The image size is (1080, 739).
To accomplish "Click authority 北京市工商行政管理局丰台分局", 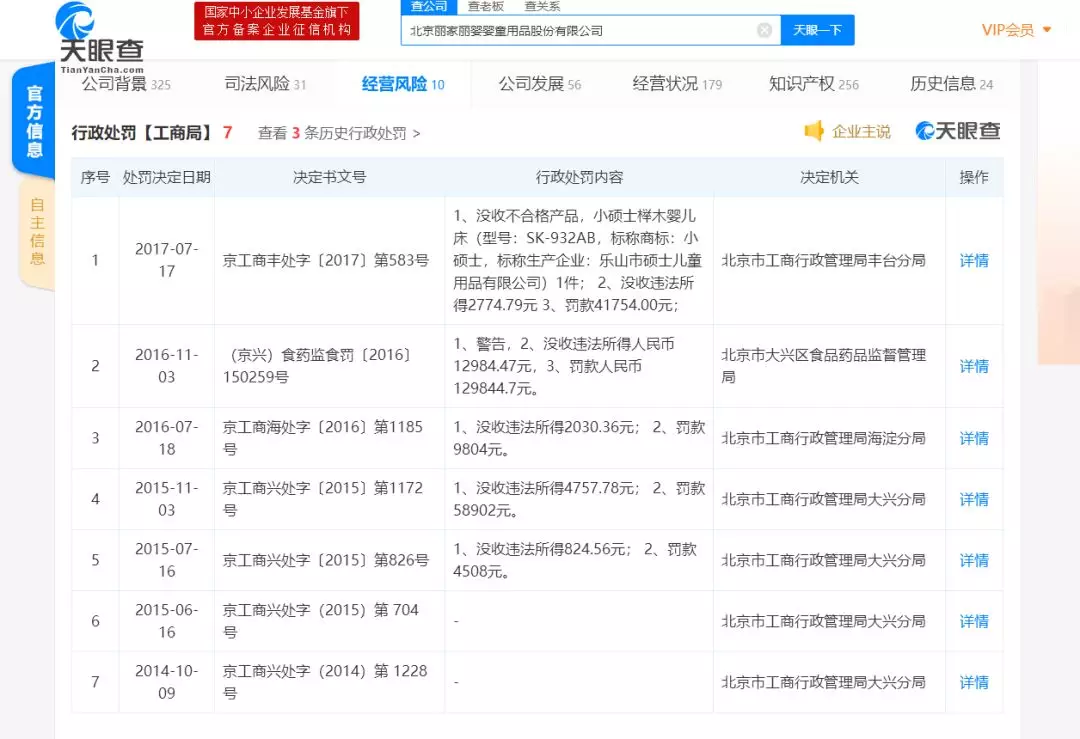I will [x=823, y=260].
